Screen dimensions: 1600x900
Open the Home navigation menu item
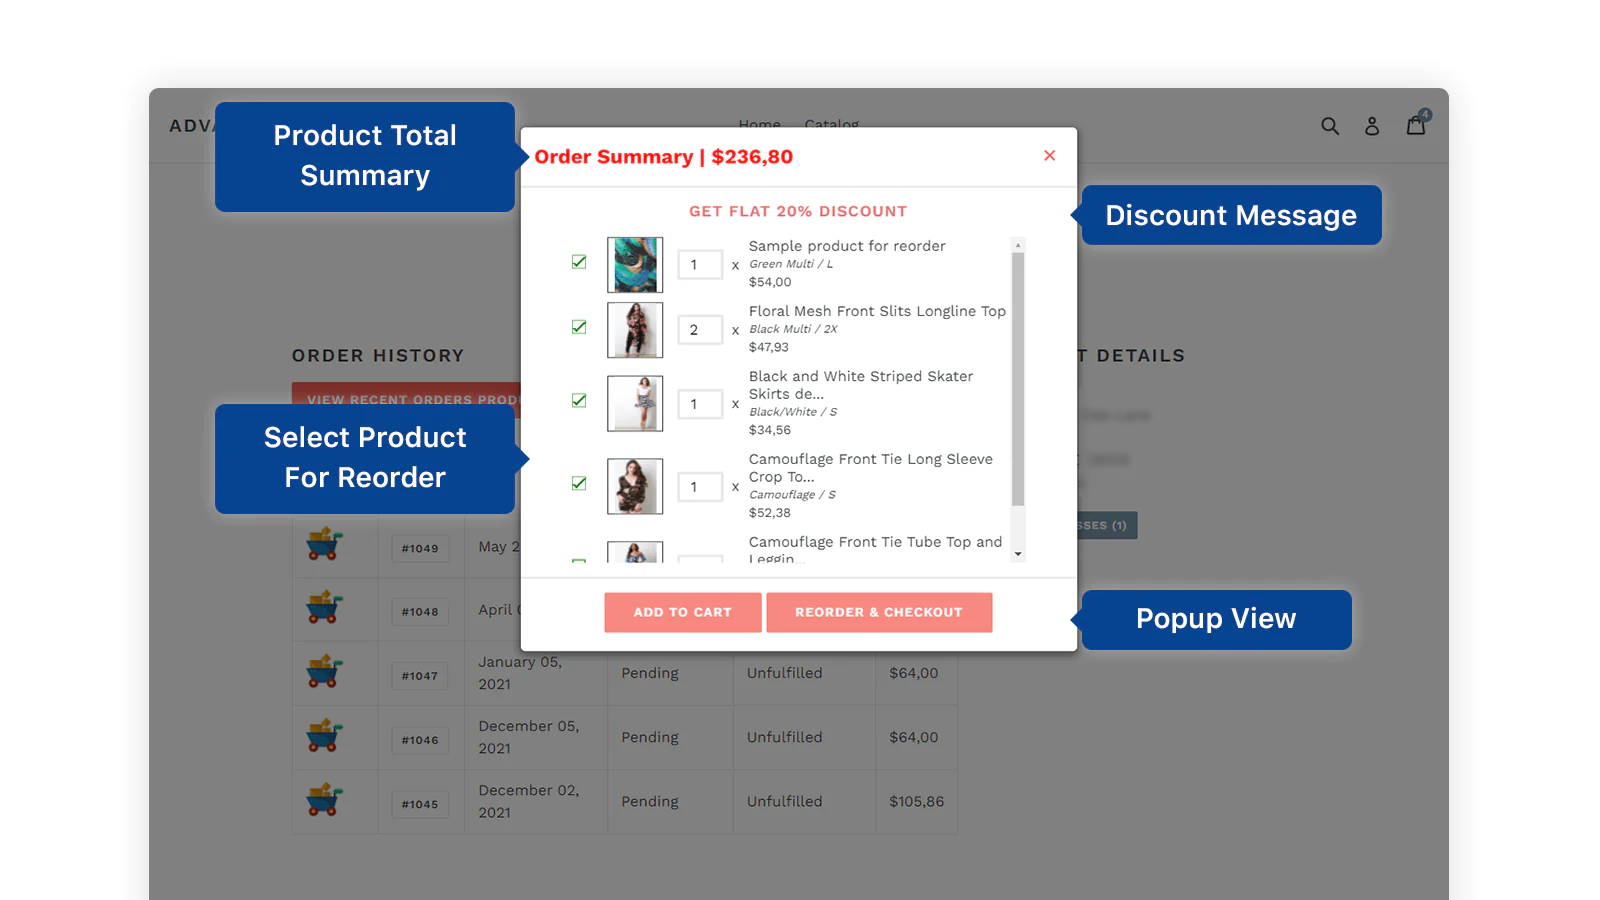760,125
